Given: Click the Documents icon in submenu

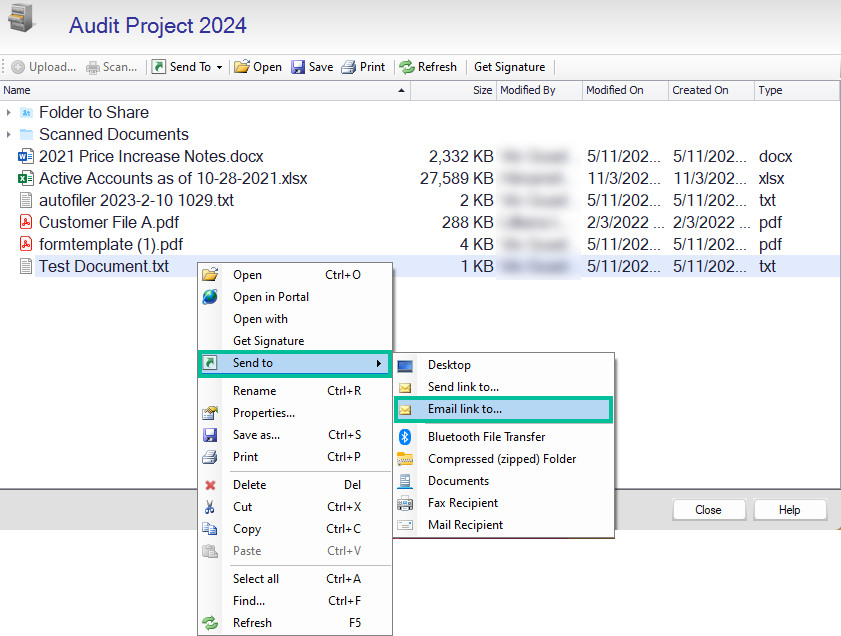Looking at the screenshot, I should coord(405,482).
